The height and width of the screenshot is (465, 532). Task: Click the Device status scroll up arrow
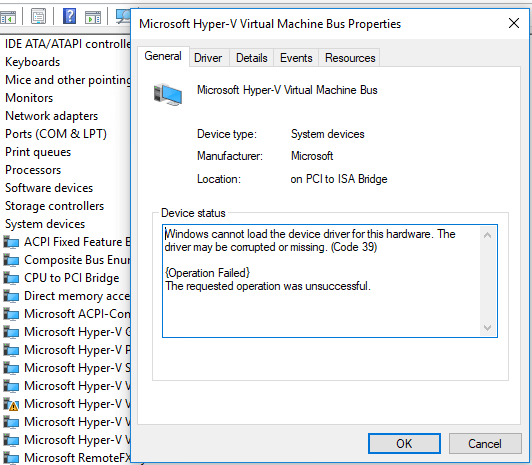point(488,235)
